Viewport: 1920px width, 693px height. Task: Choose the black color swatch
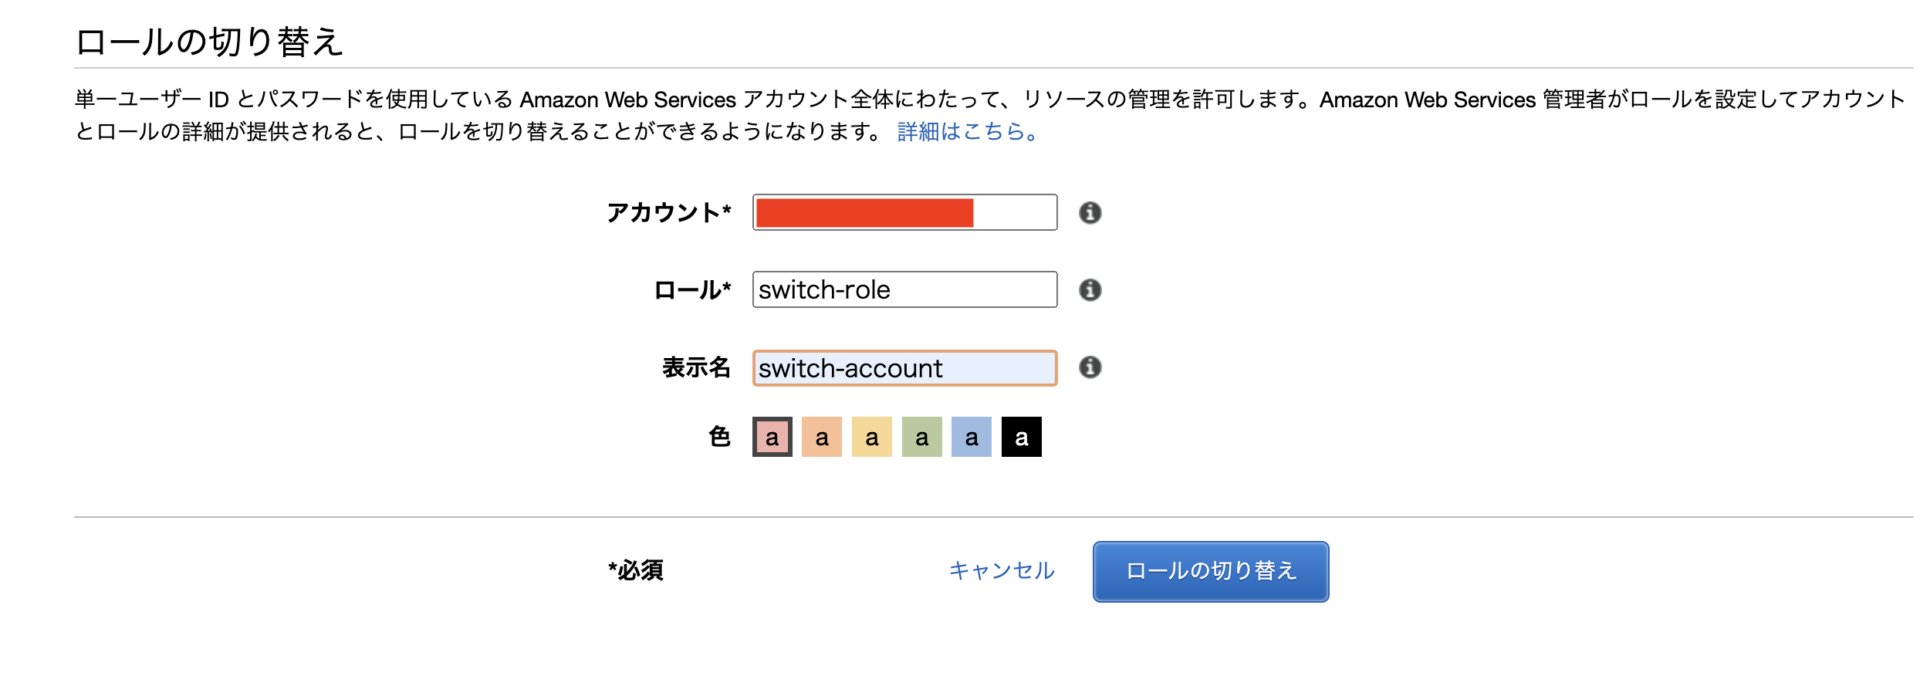pos(1021,437)
